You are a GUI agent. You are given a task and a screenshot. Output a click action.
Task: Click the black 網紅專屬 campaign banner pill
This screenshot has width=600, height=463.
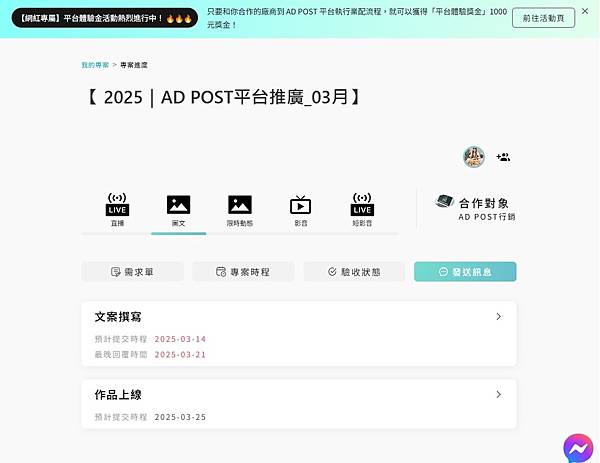click(105, 18)
